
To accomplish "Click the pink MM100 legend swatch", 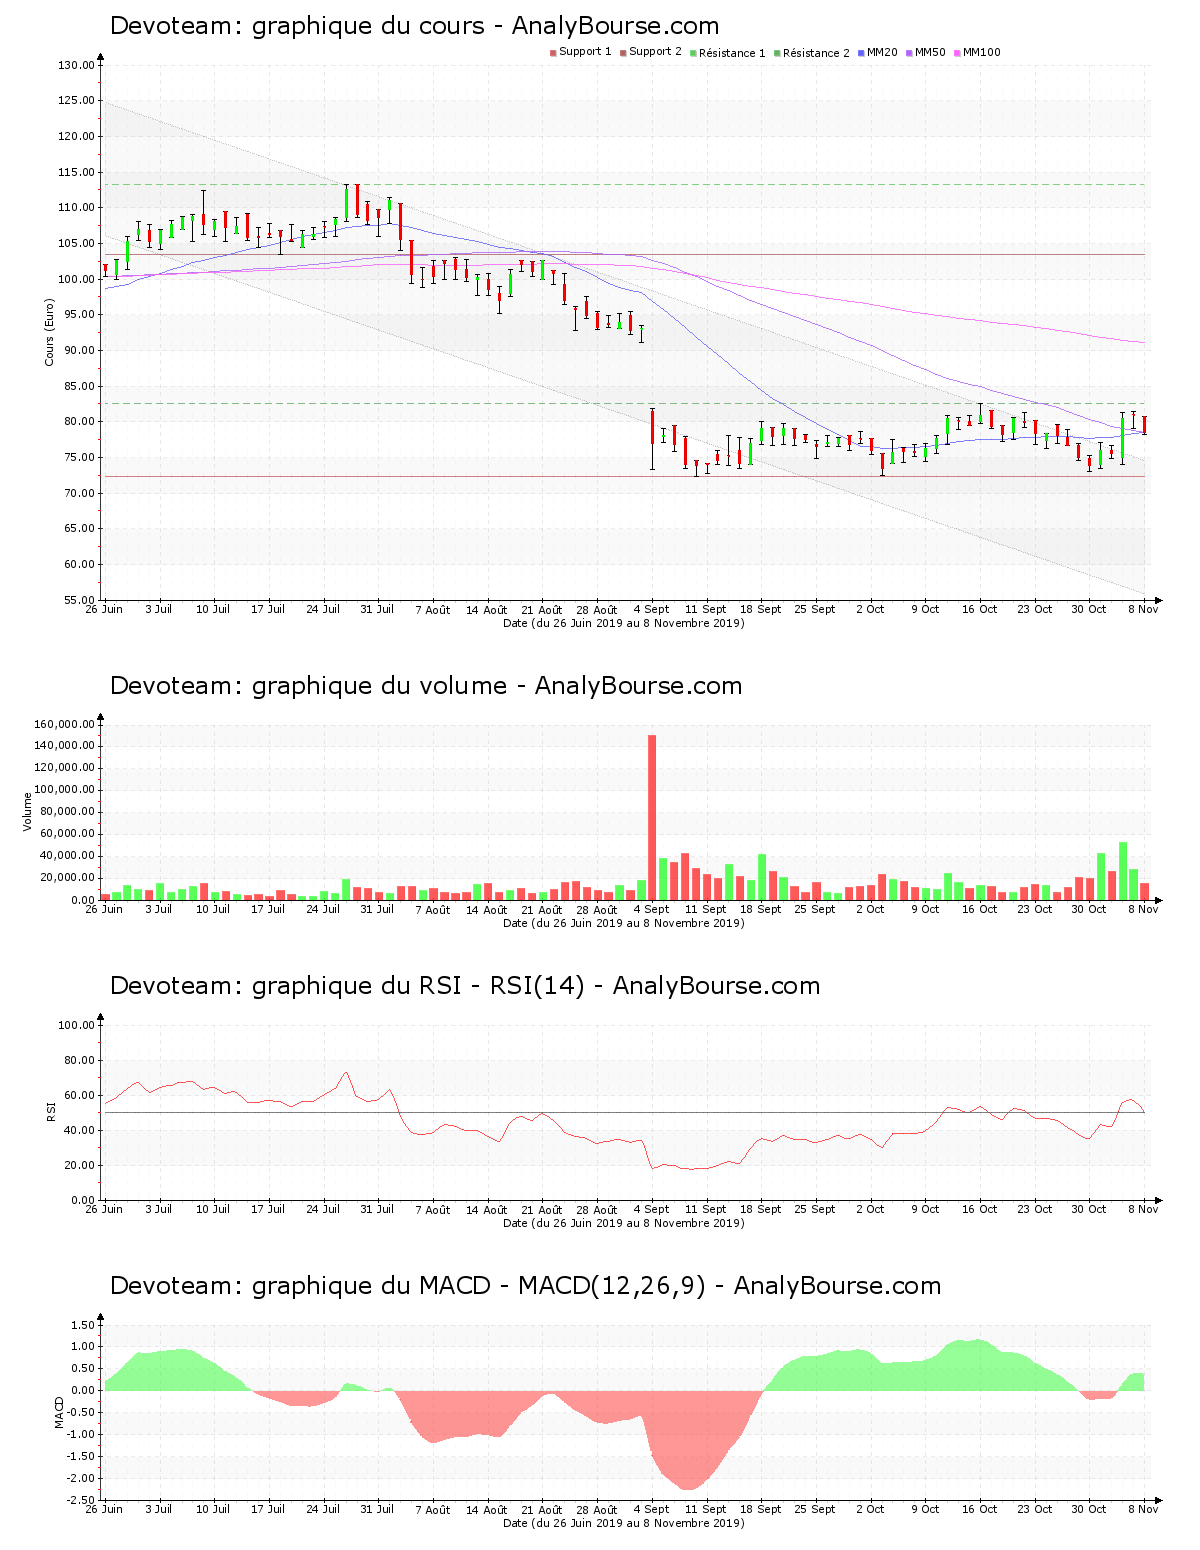I will tap(957, 53).
